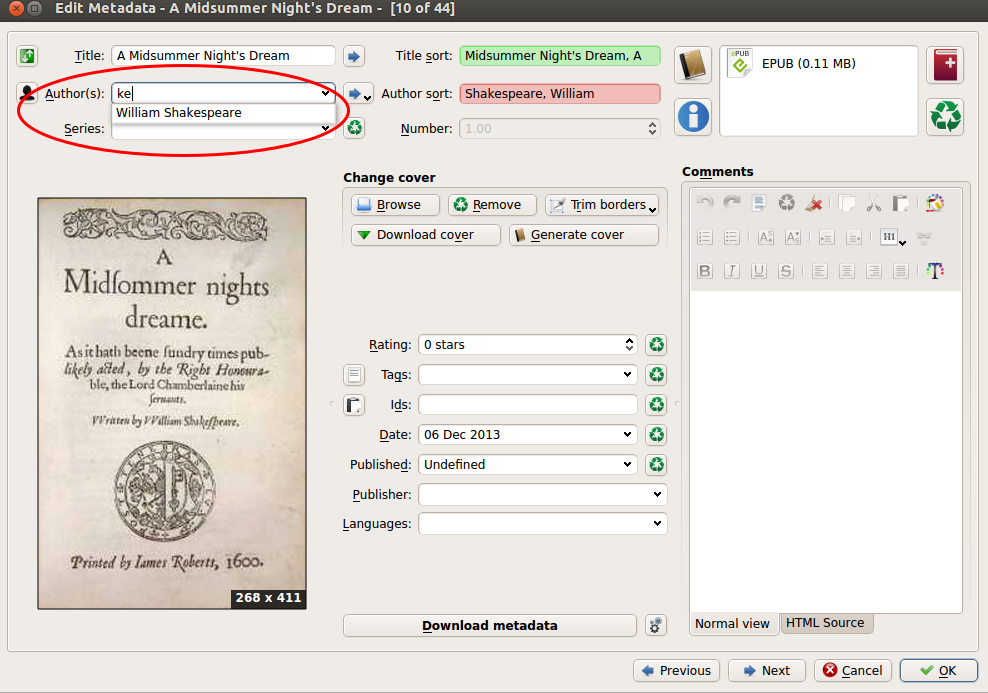988x693 pixels.
Task: Click the Browse cover button
Action: pos(395,205)
